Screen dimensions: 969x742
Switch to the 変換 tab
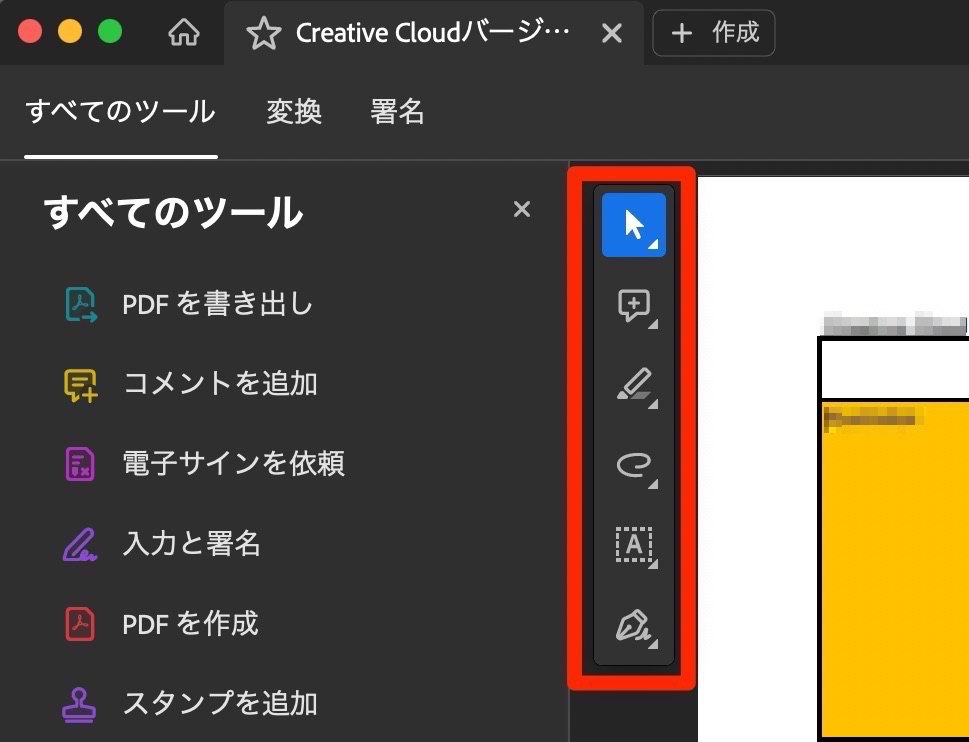coord(293,112)
